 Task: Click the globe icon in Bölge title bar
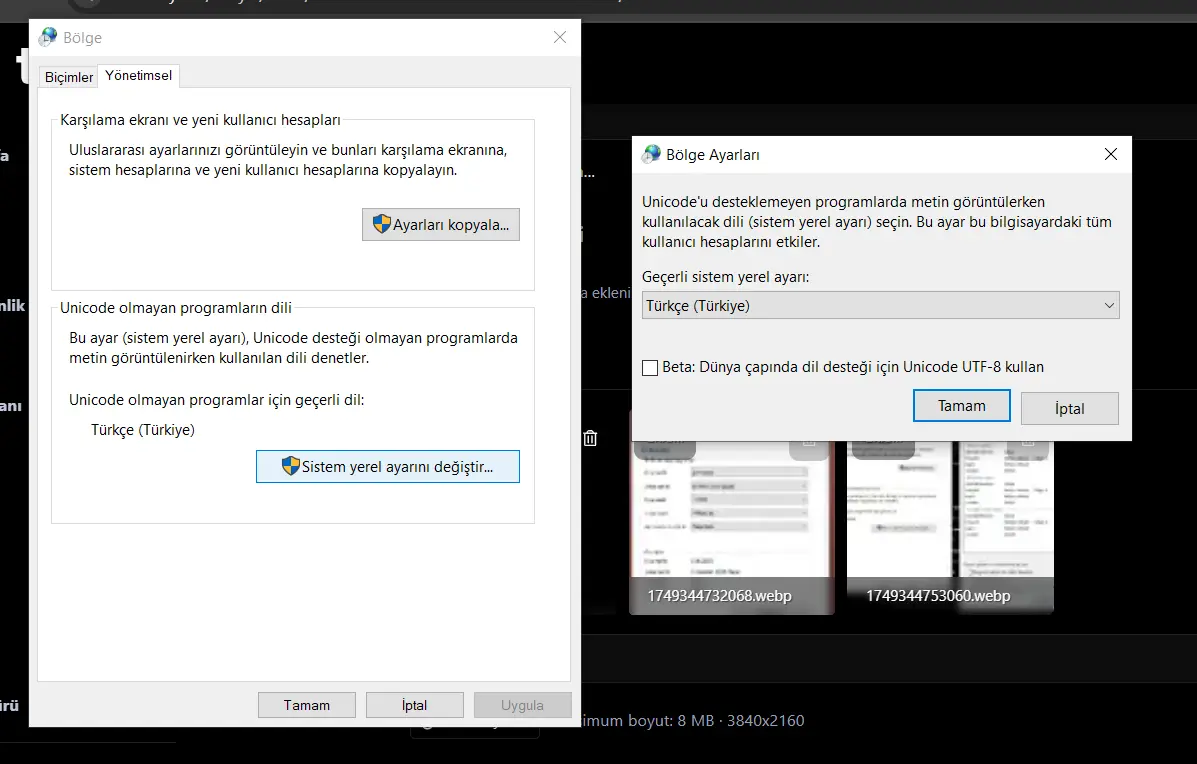(48, 37)
